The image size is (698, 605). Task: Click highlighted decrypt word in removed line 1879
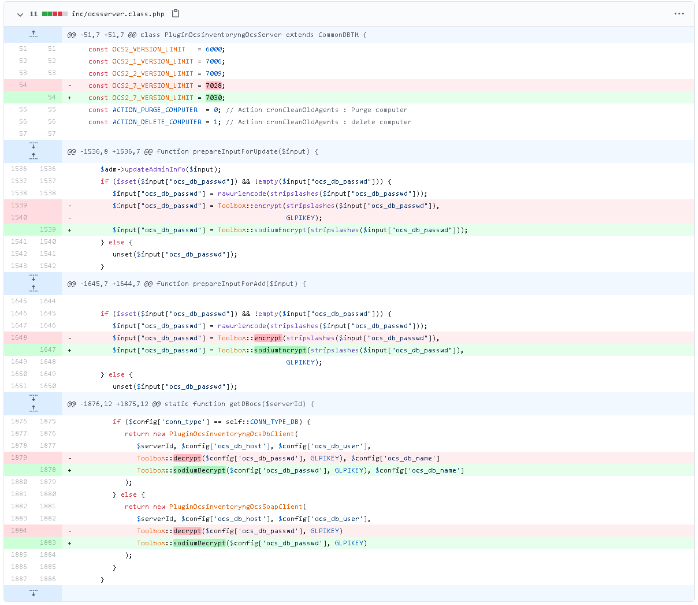pos(187,458)
